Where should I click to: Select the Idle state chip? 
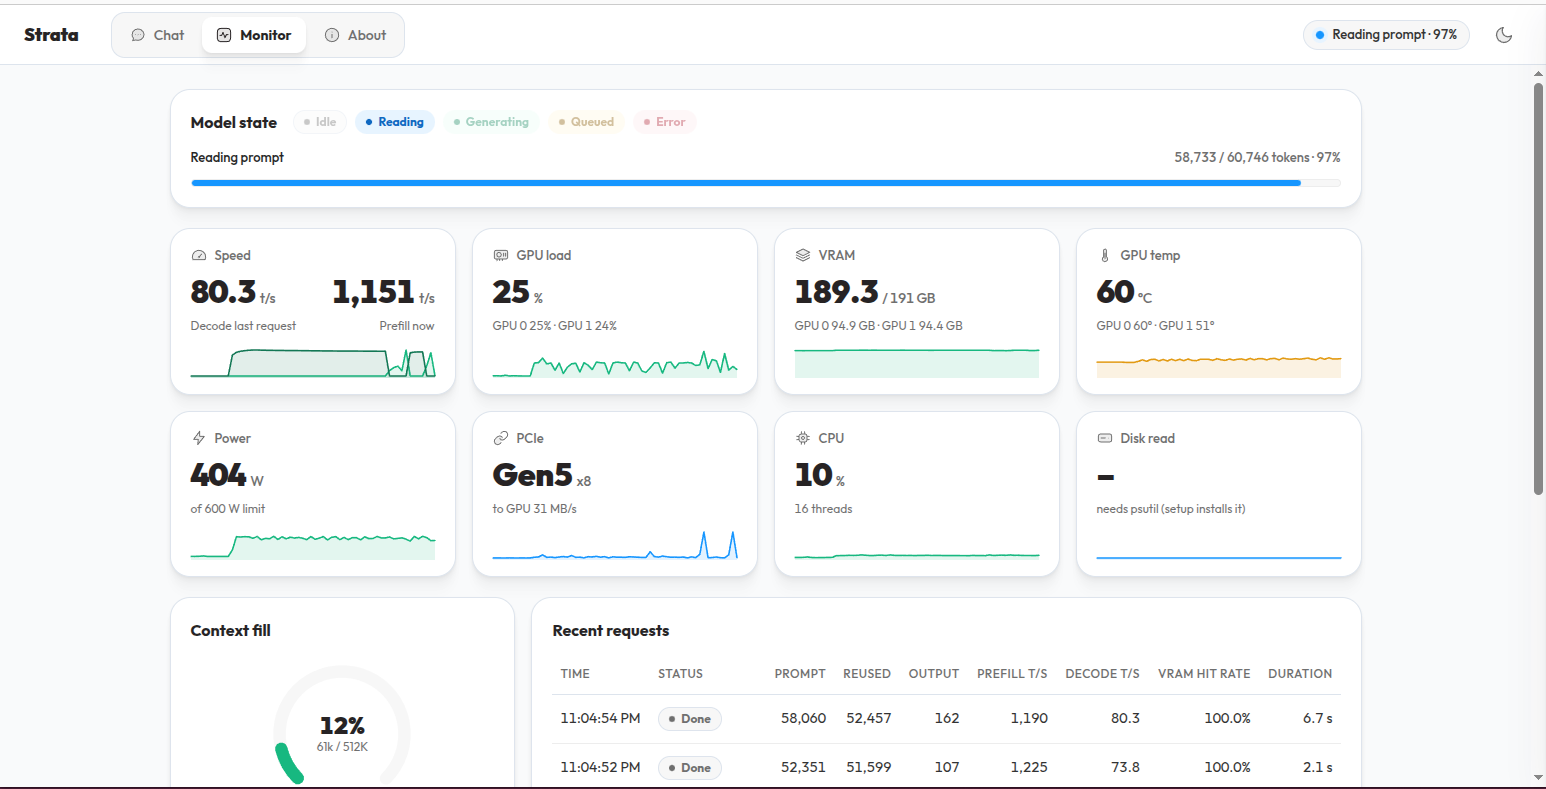pyautogui.click(x=320, y=122)
